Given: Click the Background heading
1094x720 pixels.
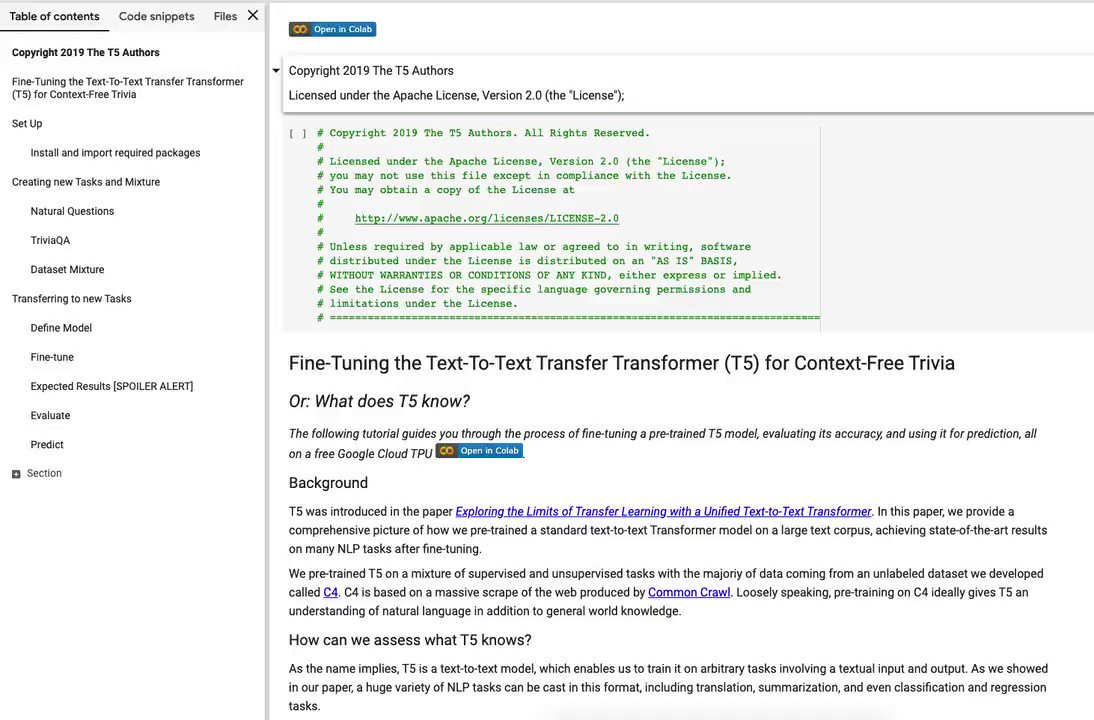Looking at the screenshot, I should click(x=328, y=483).
